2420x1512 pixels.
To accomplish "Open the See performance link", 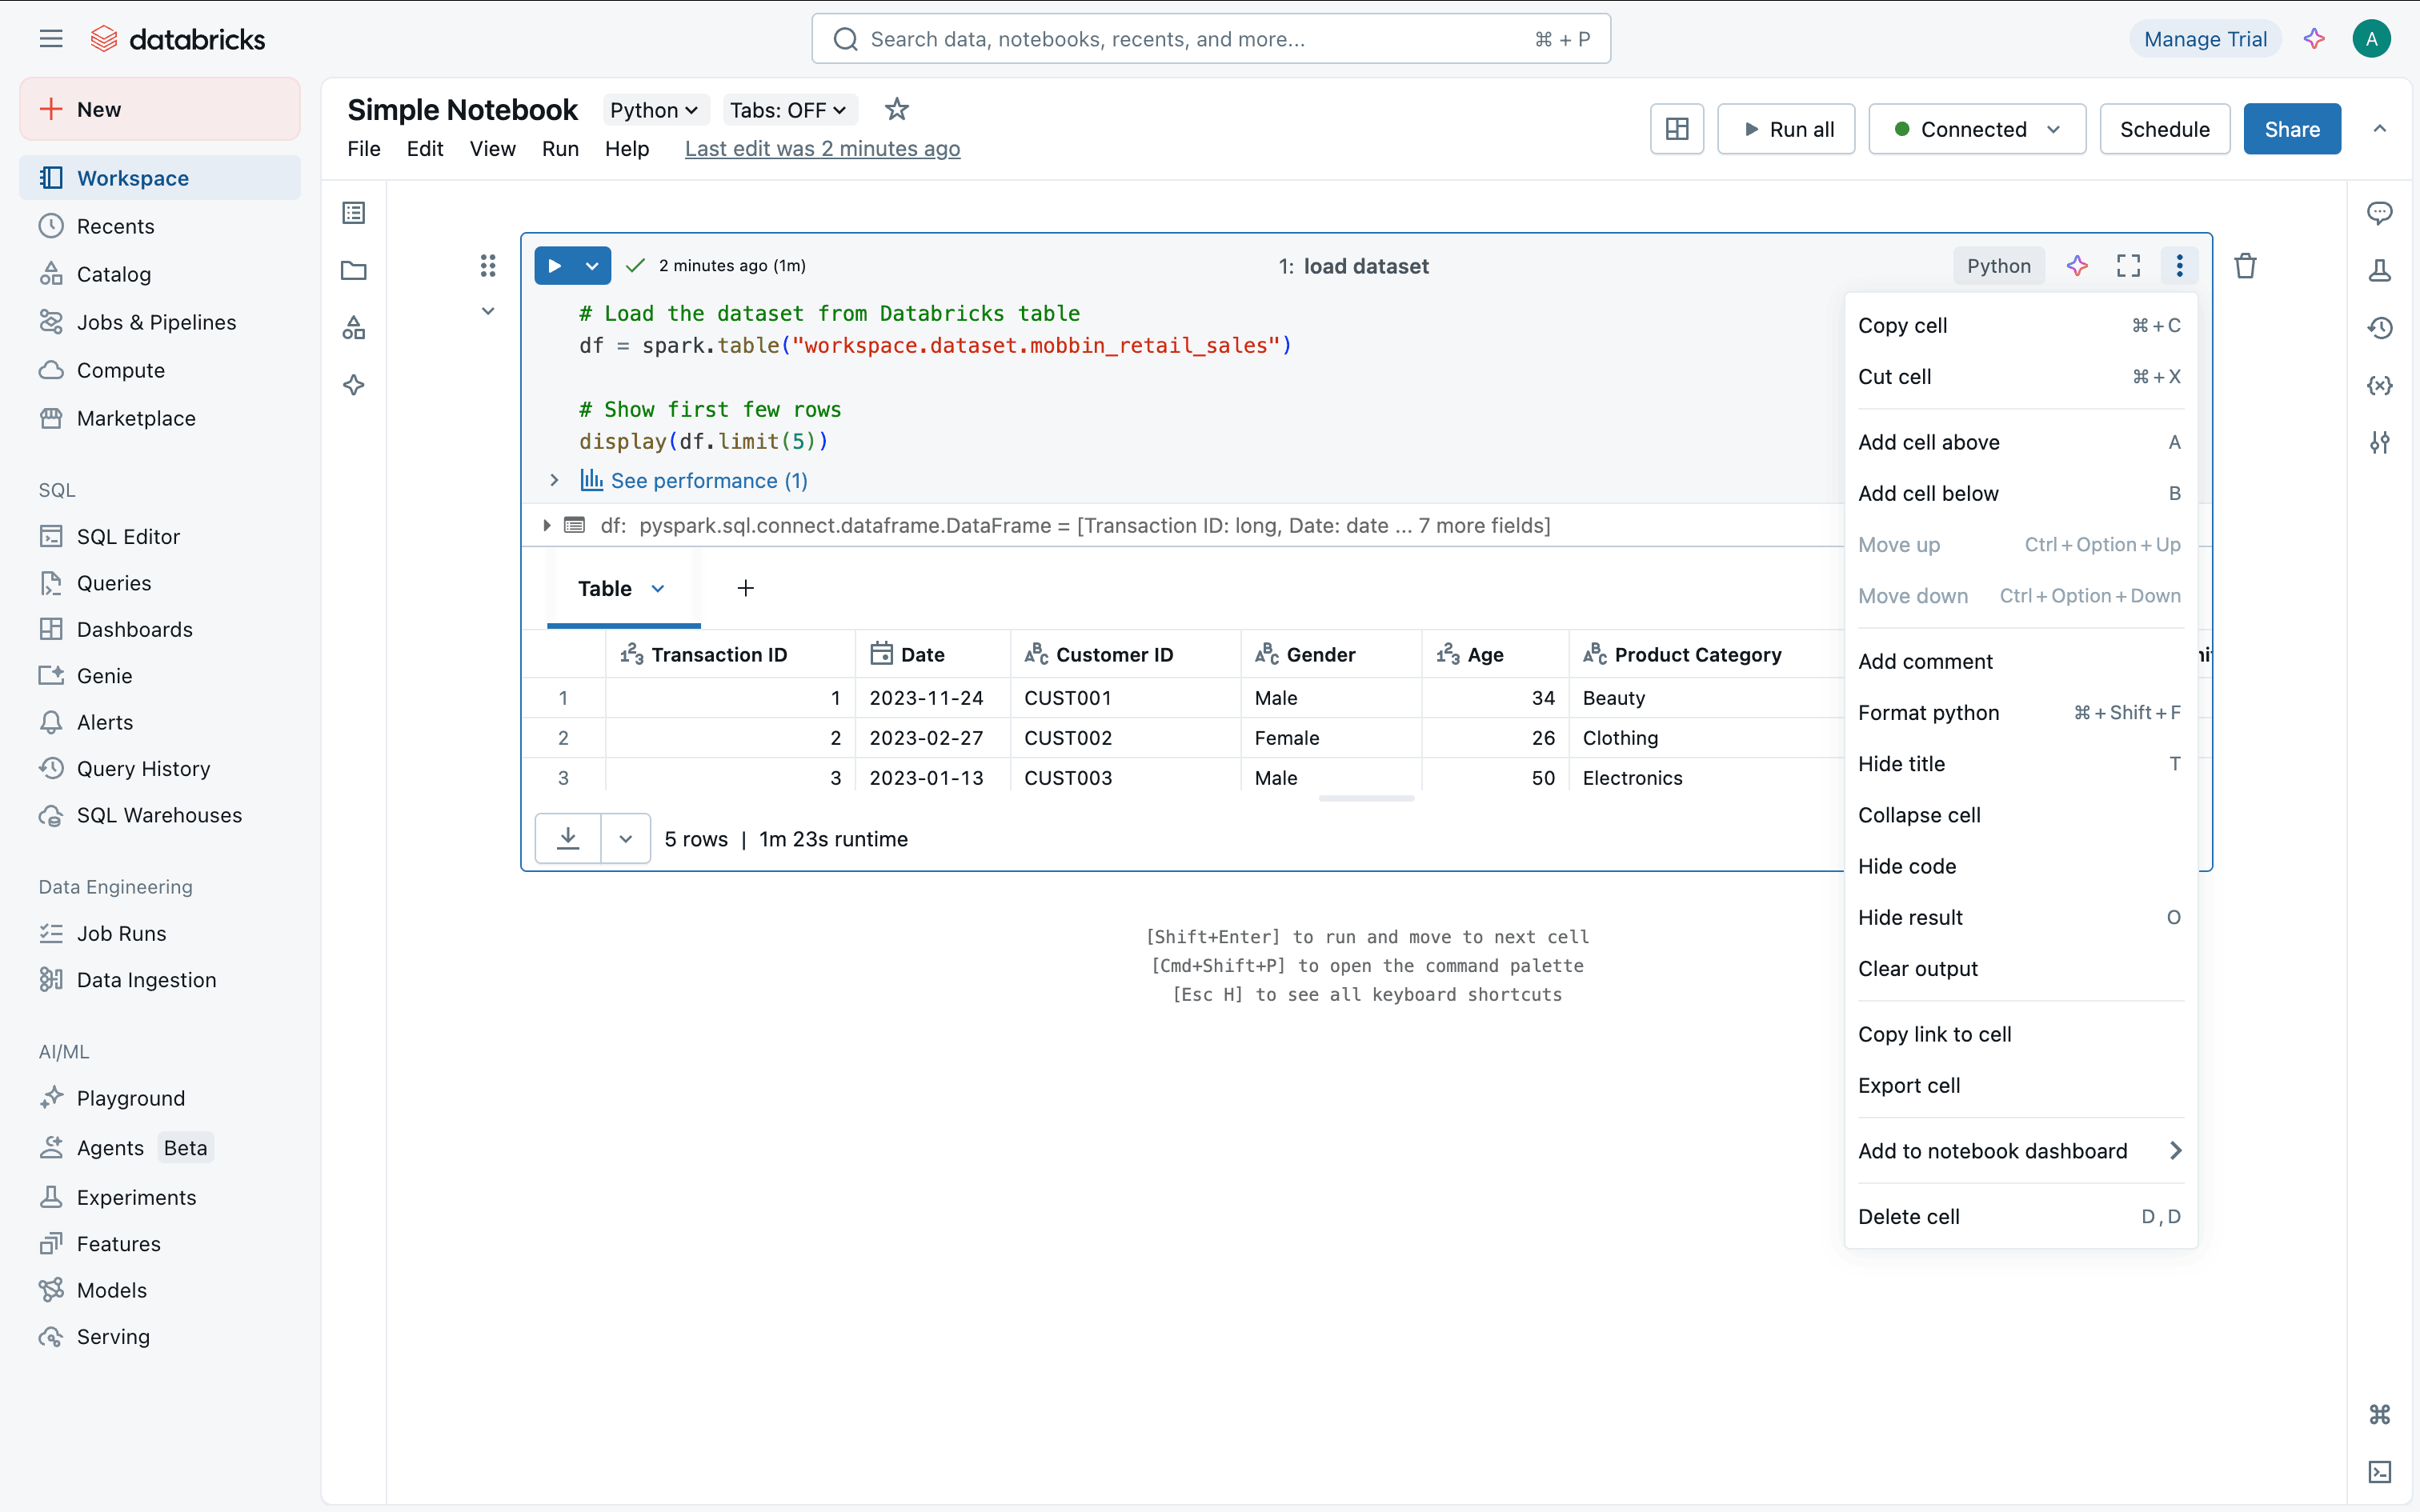I will tap(708, 481).
